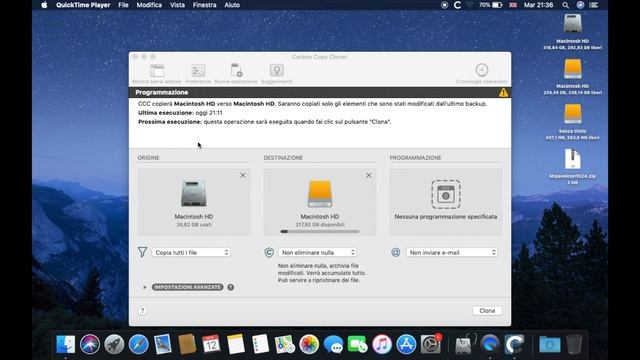
Task: Clear the Destinazione disk with its X button
Action: point(369,175)
